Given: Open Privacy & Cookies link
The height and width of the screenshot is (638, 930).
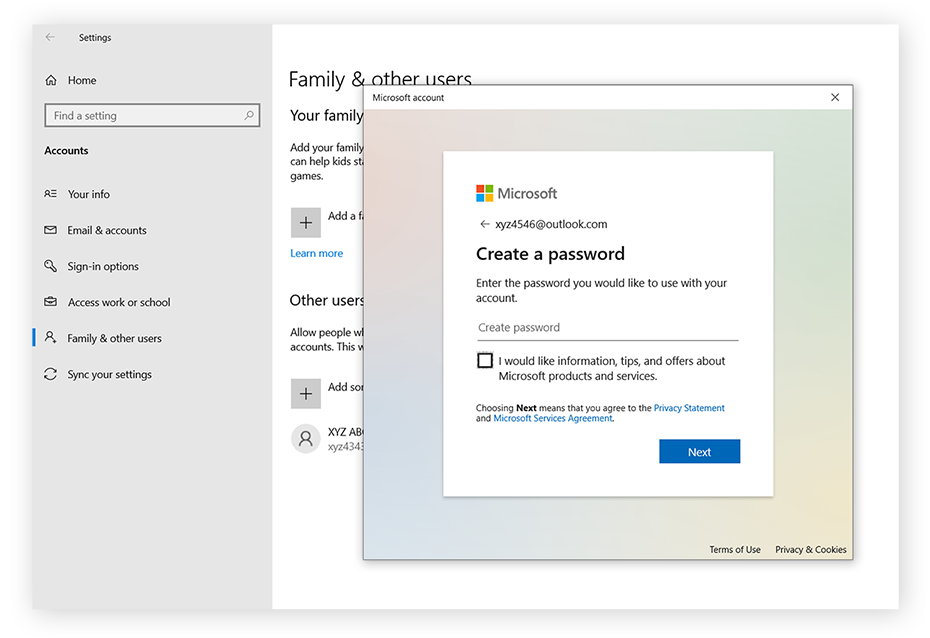Looking at the screenshot, I should (810, 550).
